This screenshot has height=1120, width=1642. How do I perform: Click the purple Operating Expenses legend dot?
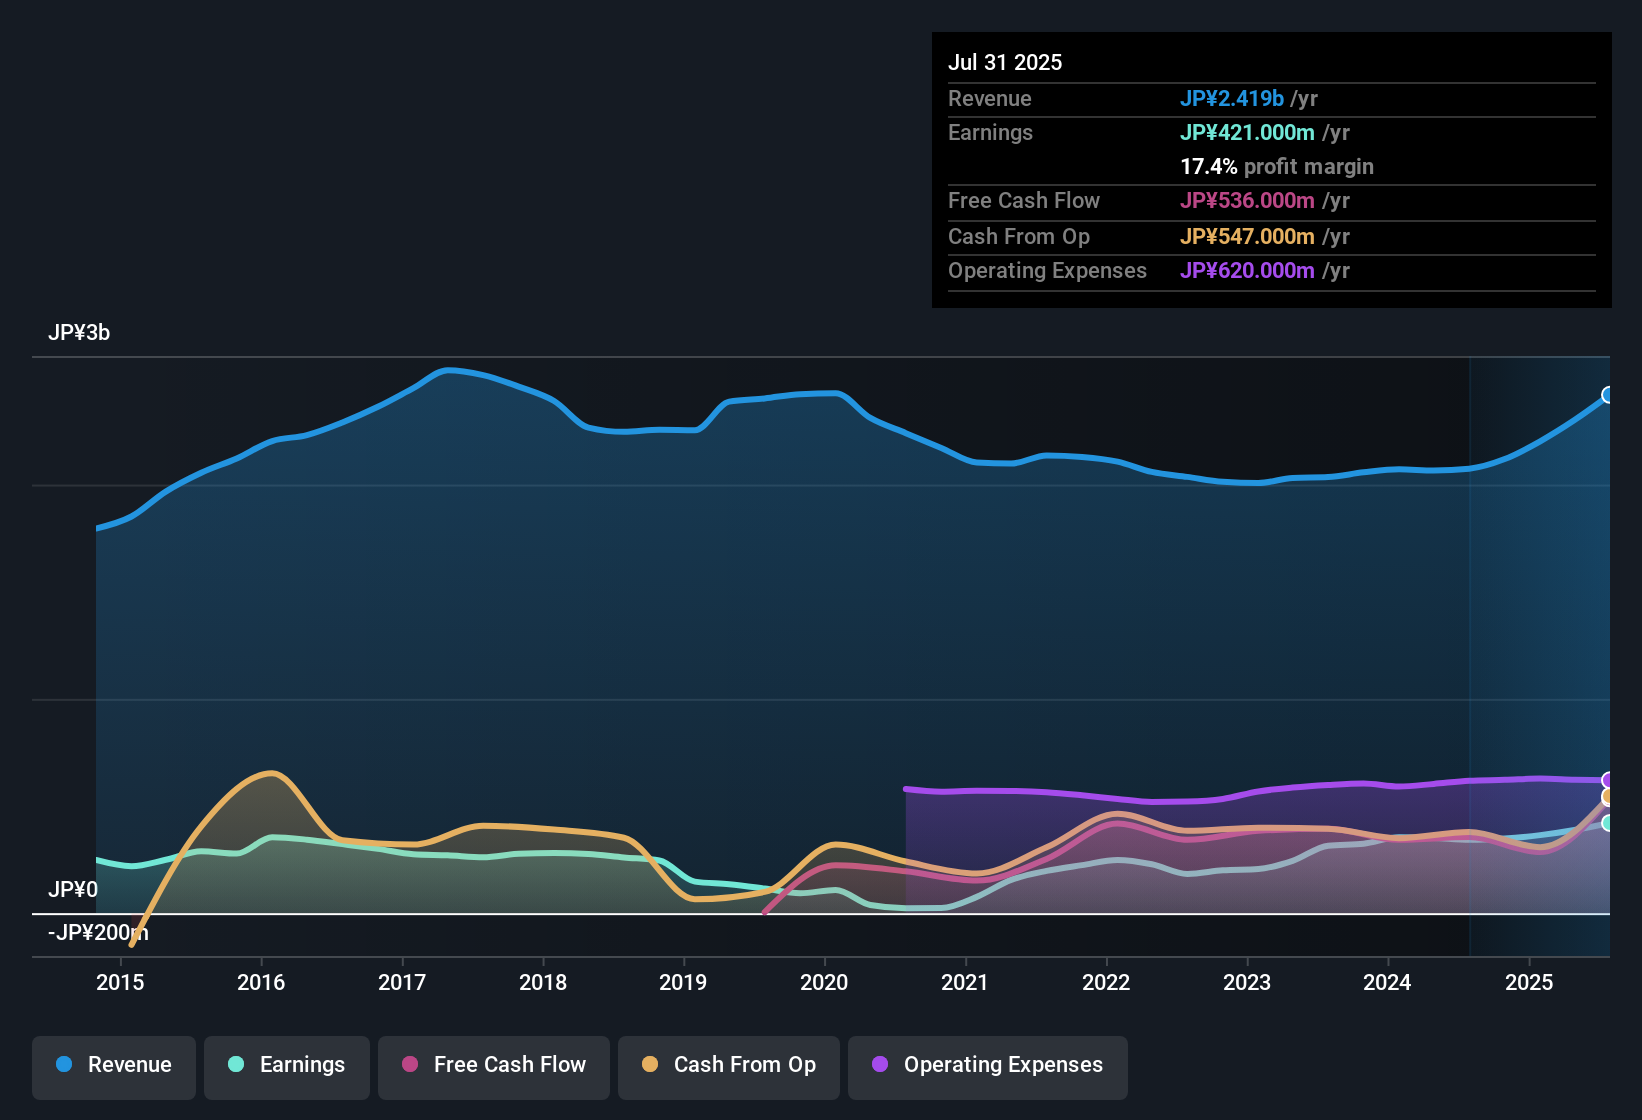point(880,1064)
